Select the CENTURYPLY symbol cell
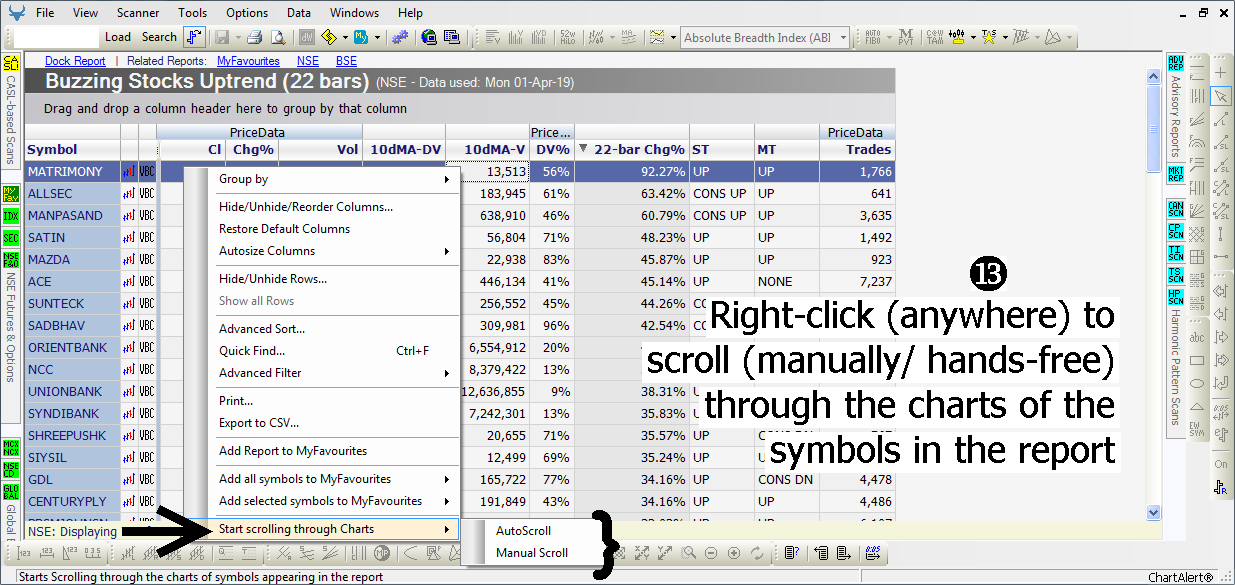Screen dimensions: 1235x585 coord(72,501)
